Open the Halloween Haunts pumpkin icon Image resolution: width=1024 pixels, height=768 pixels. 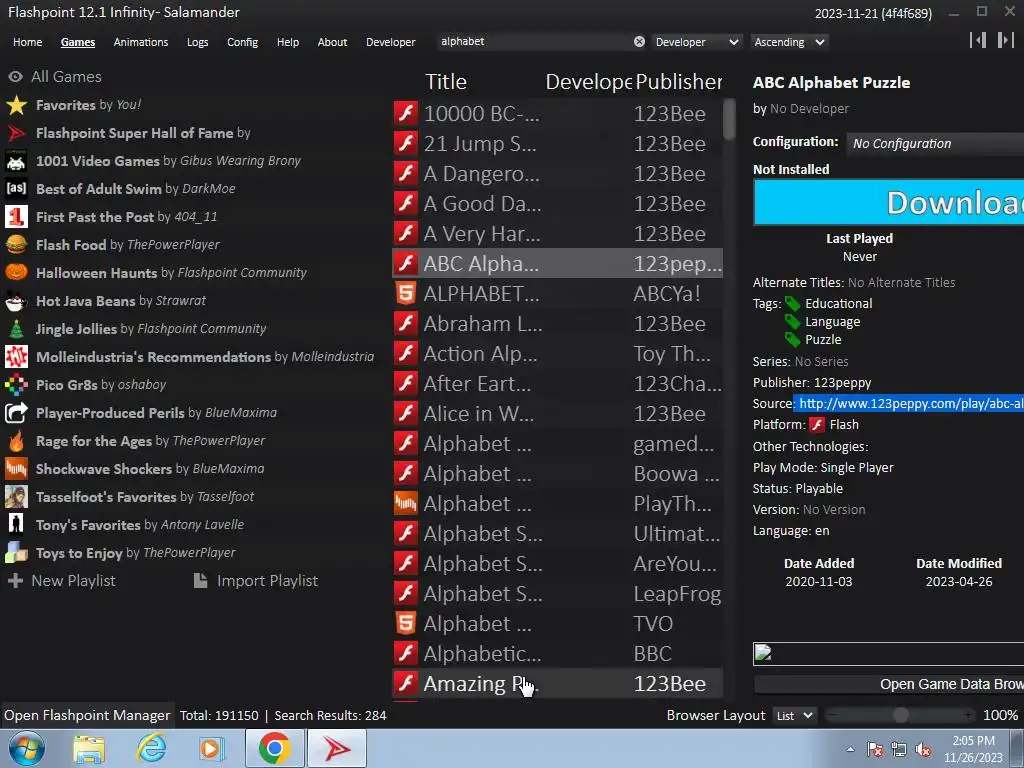[x=16, y=273]
